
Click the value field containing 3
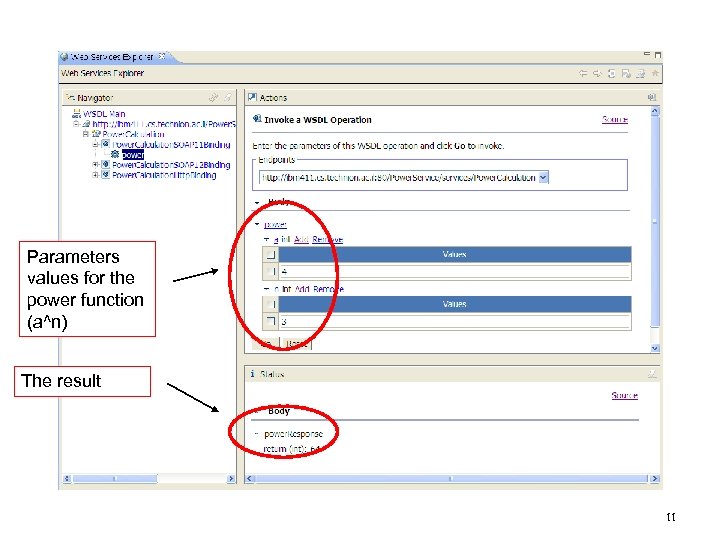tap(454, 321)
